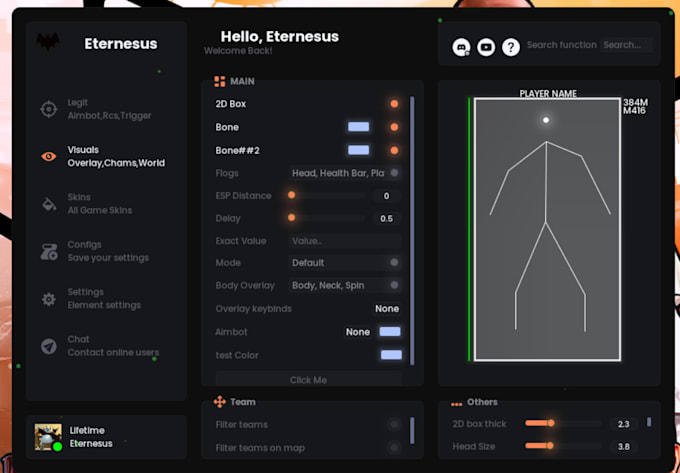Click the 2D box thick value 2.3
The height and width of the screenshot is (473, 680).
[x=624, y=424]
